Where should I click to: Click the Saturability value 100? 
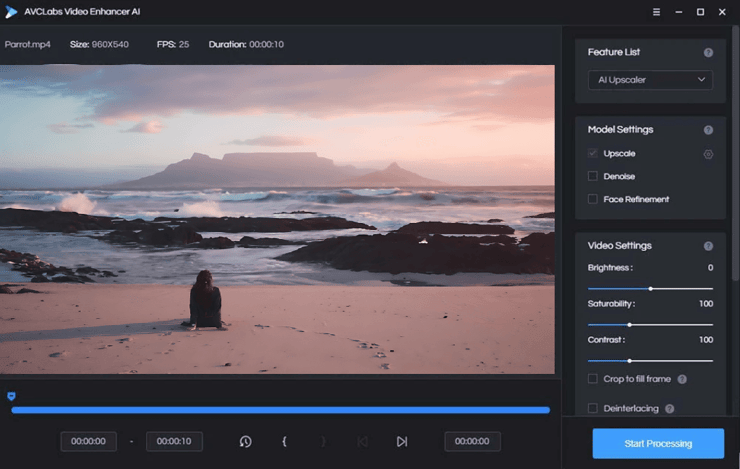click(706, 303)
